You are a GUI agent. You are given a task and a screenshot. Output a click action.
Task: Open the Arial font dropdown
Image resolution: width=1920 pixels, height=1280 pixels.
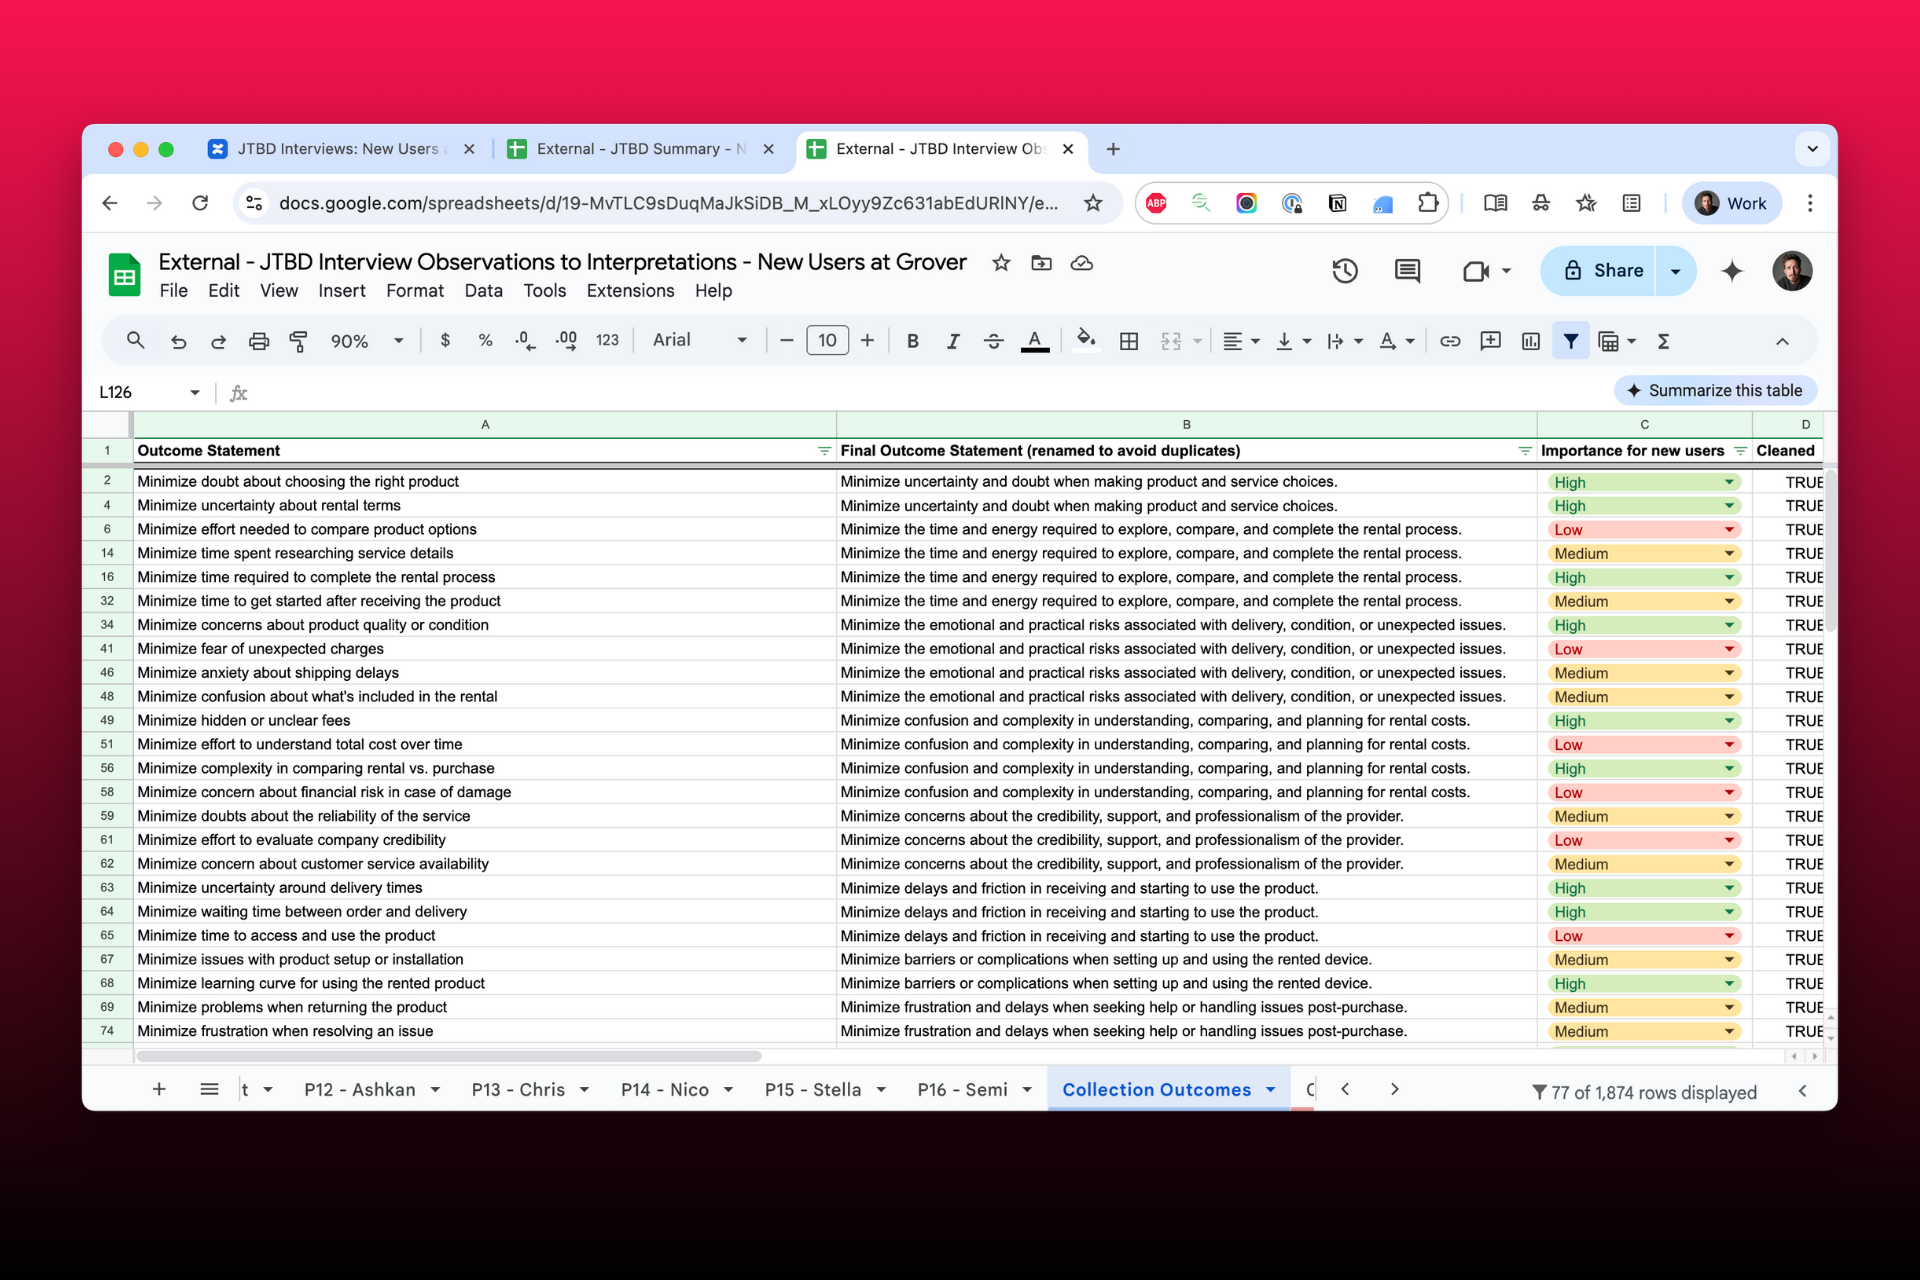click(699, 340)
